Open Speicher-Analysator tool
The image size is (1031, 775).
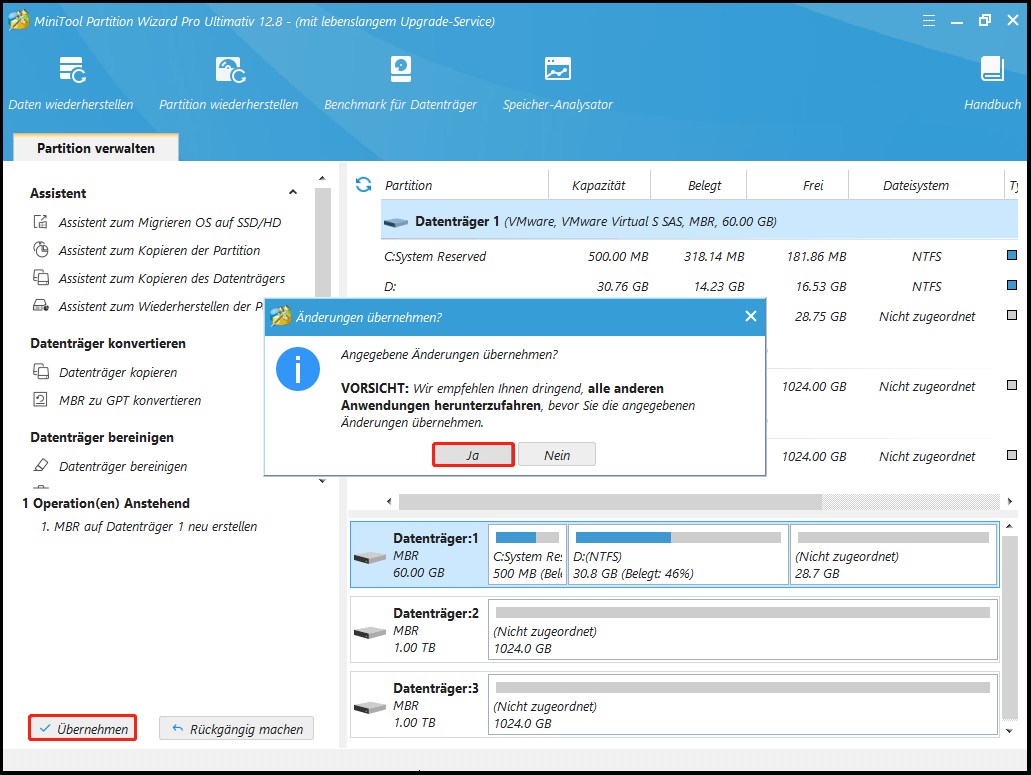(x=558, y=83)
